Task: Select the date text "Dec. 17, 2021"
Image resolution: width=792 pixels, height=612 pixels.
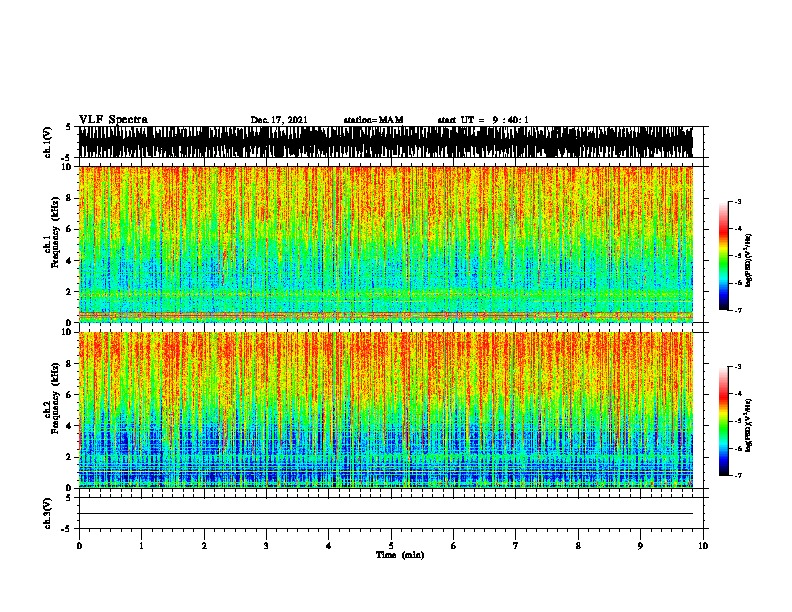Action: [279, 120]
